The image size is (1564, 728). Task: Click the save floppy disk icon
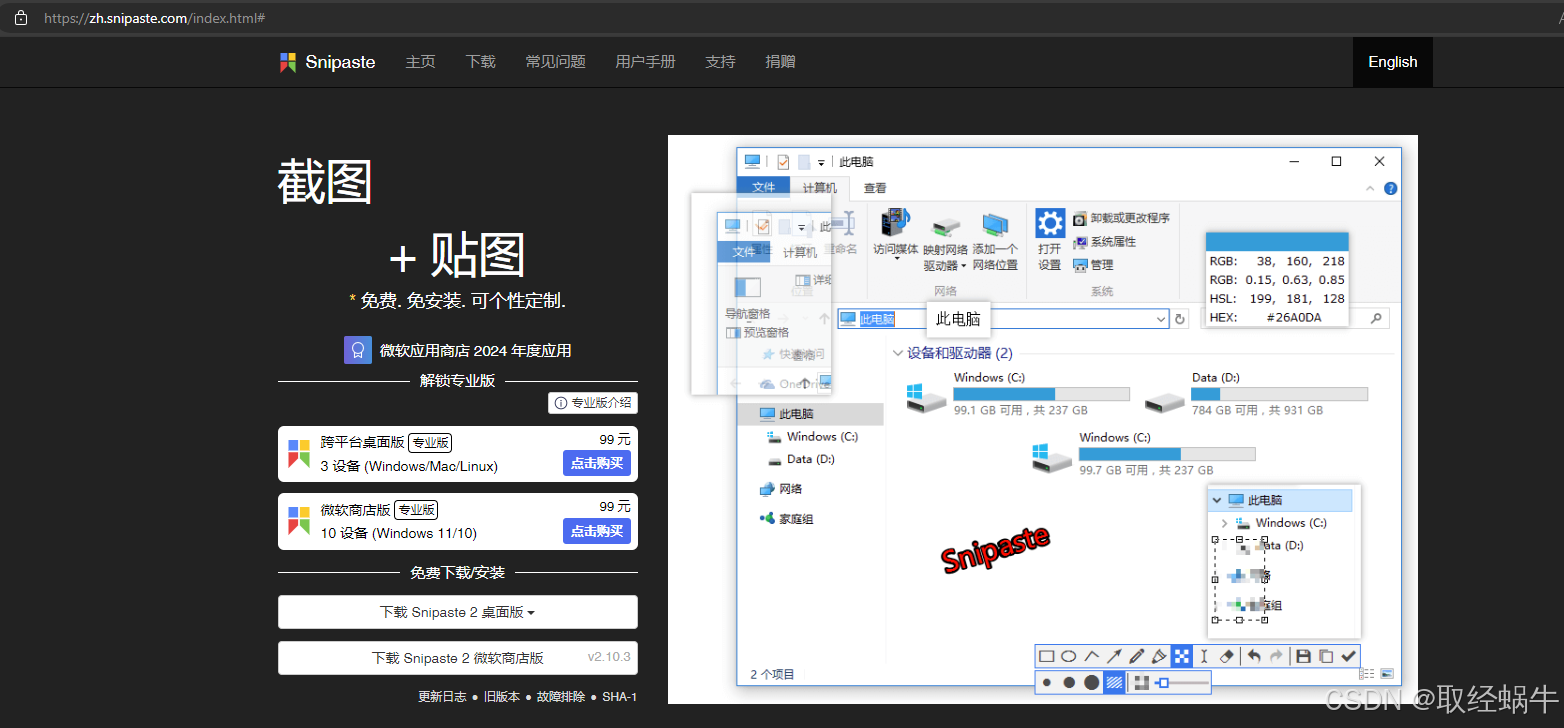tap(1303, 656)
